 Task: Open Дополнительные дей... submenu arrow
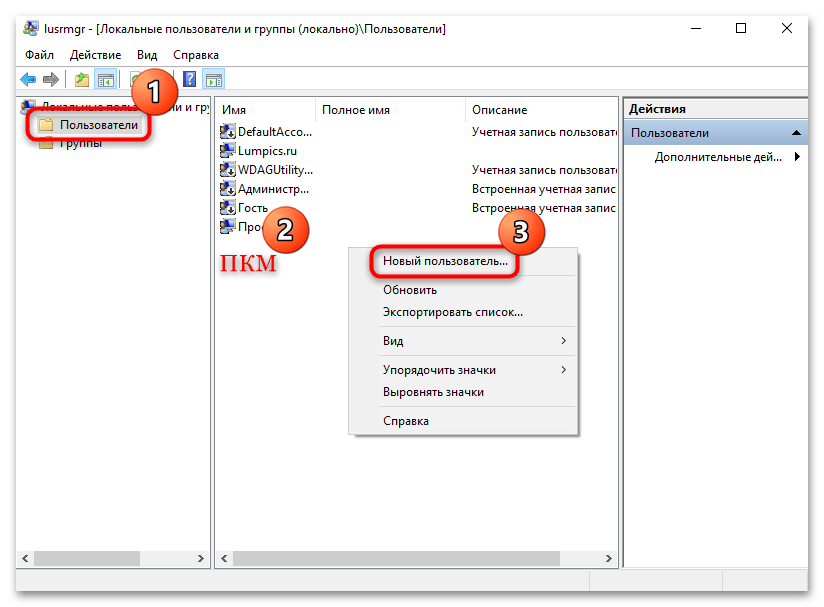(797, 157)
